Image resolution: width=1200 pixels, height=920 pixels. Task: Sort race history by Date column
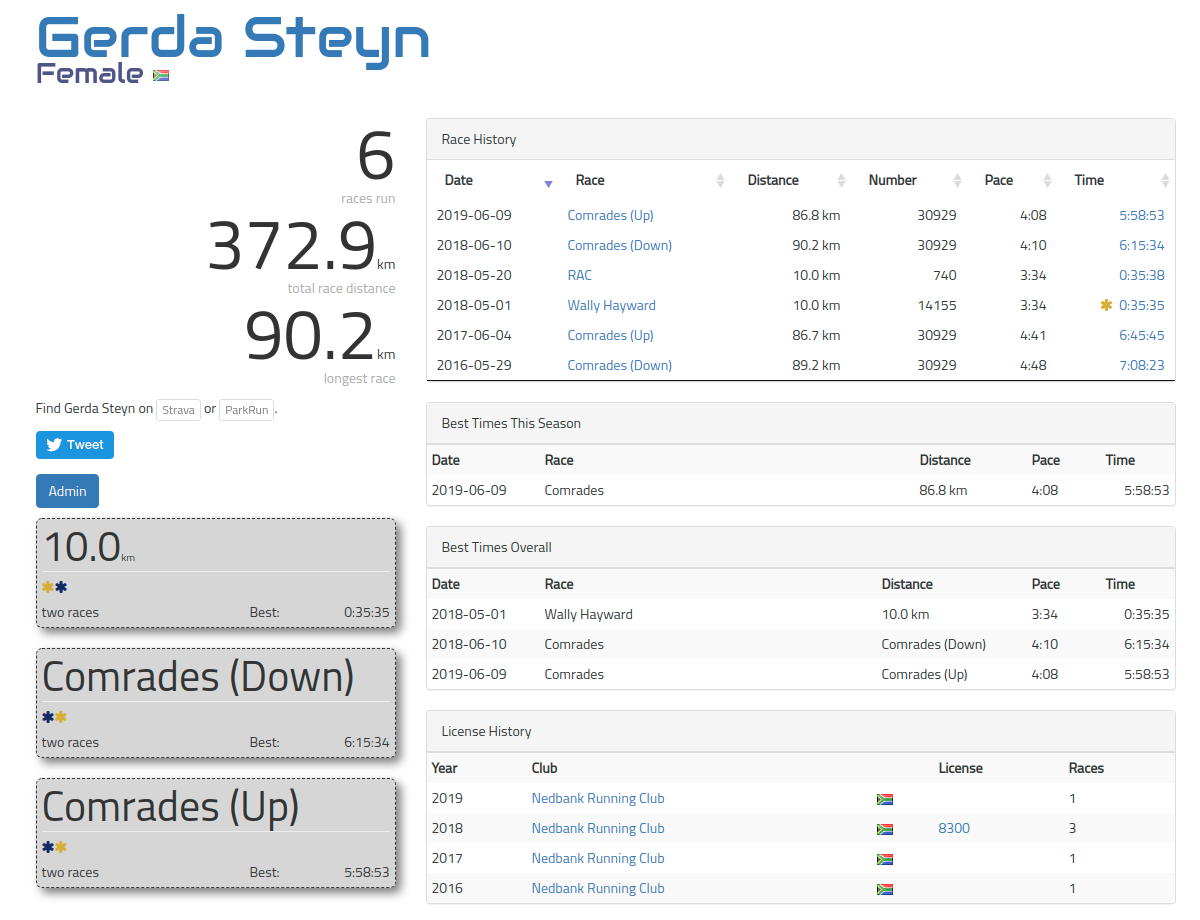tap(459, 180)
